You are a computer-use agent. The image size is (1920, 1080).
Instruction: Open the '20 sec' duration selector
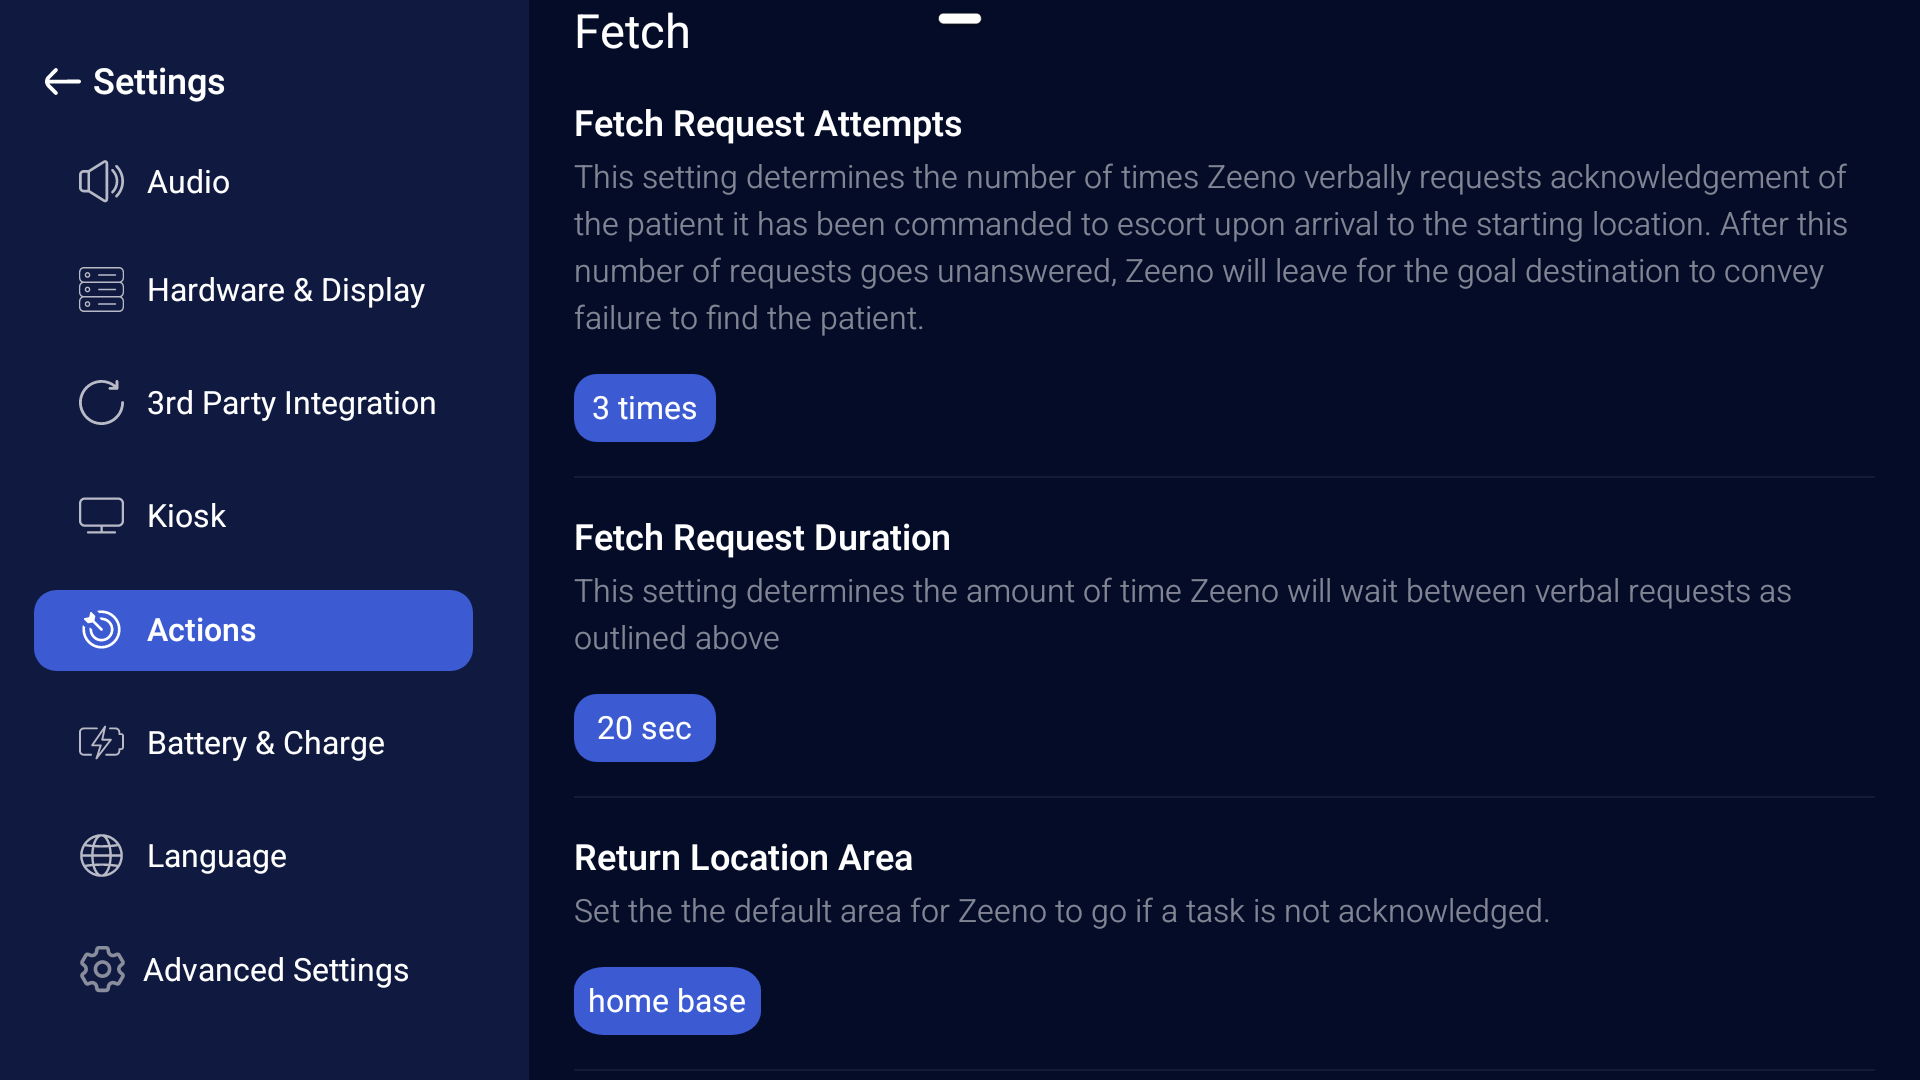[644, 728]
